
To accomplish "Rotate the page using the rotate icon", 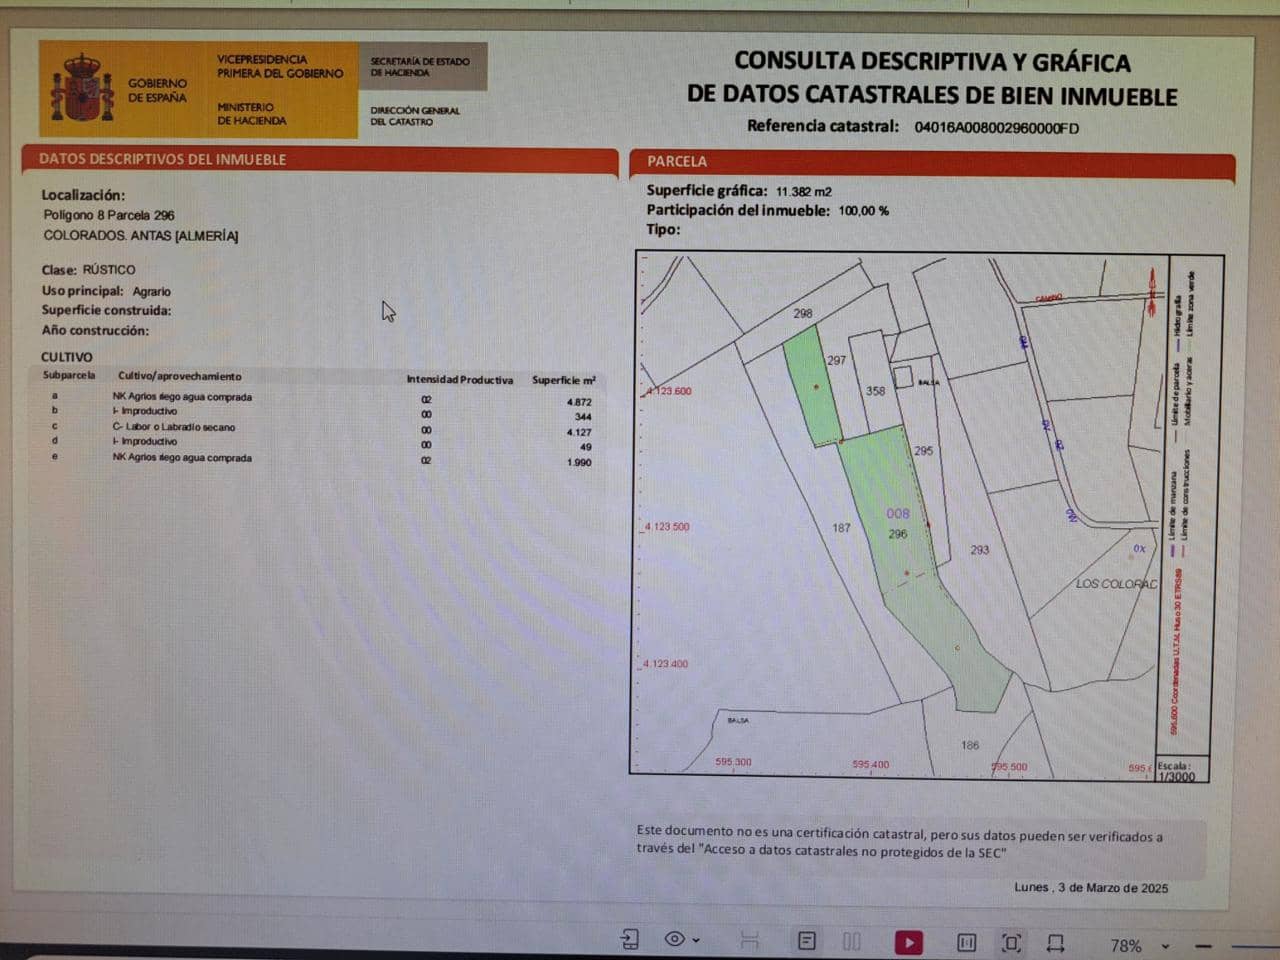I will [x=1056, y=941].
